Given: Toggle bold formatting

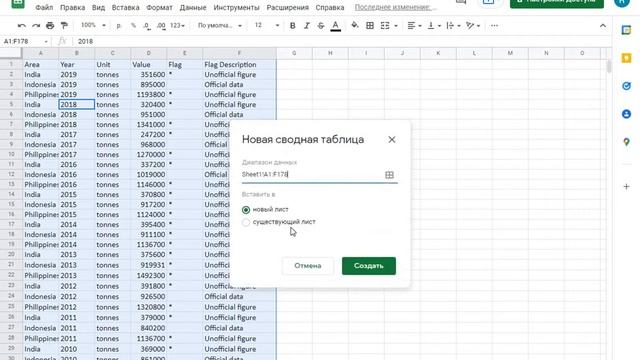Looking at the screenshot, I should tap(292, 26).
